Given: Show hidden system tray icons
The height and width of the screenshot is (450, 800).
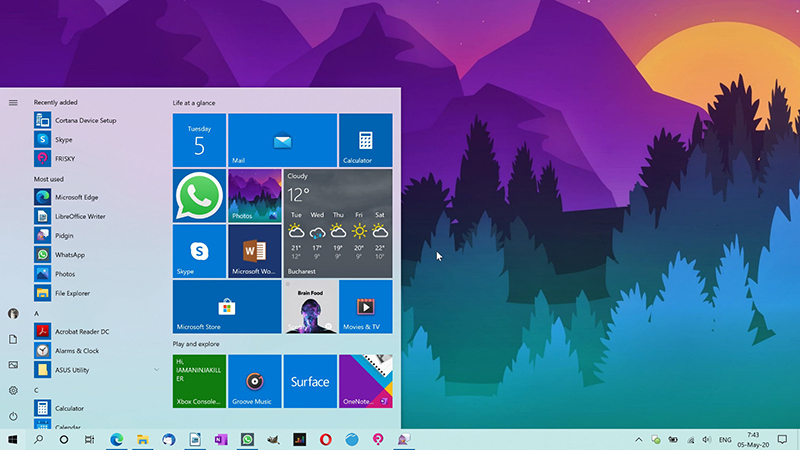Looking at the screenshot, I should [x=639, y=440].
